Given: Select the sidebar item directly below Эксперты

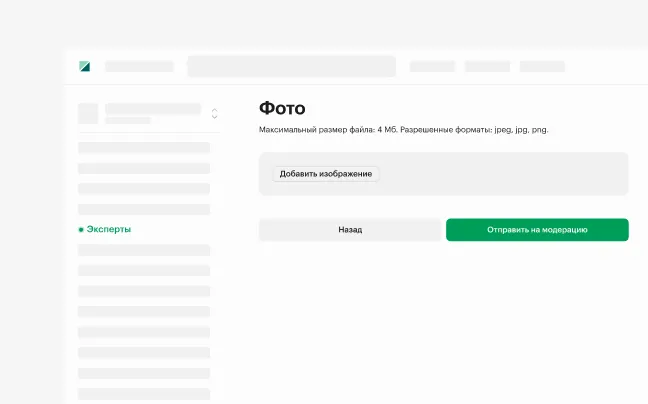Looking at the screenshot, I should (144, 250).
